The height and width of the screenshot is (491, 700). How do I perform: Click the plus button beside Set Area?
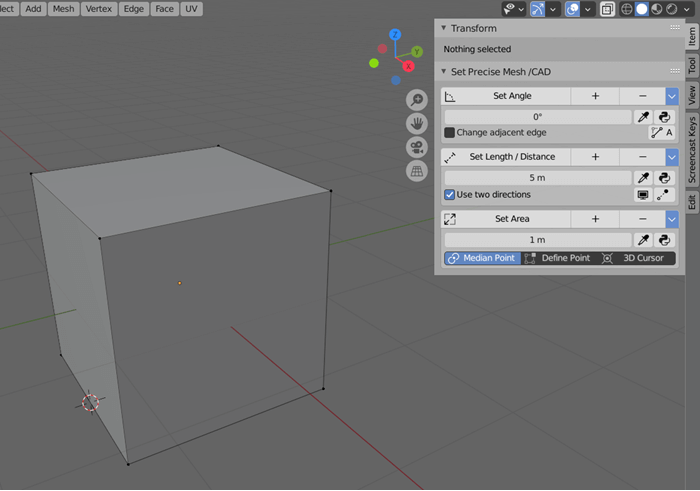click(595, 219)
